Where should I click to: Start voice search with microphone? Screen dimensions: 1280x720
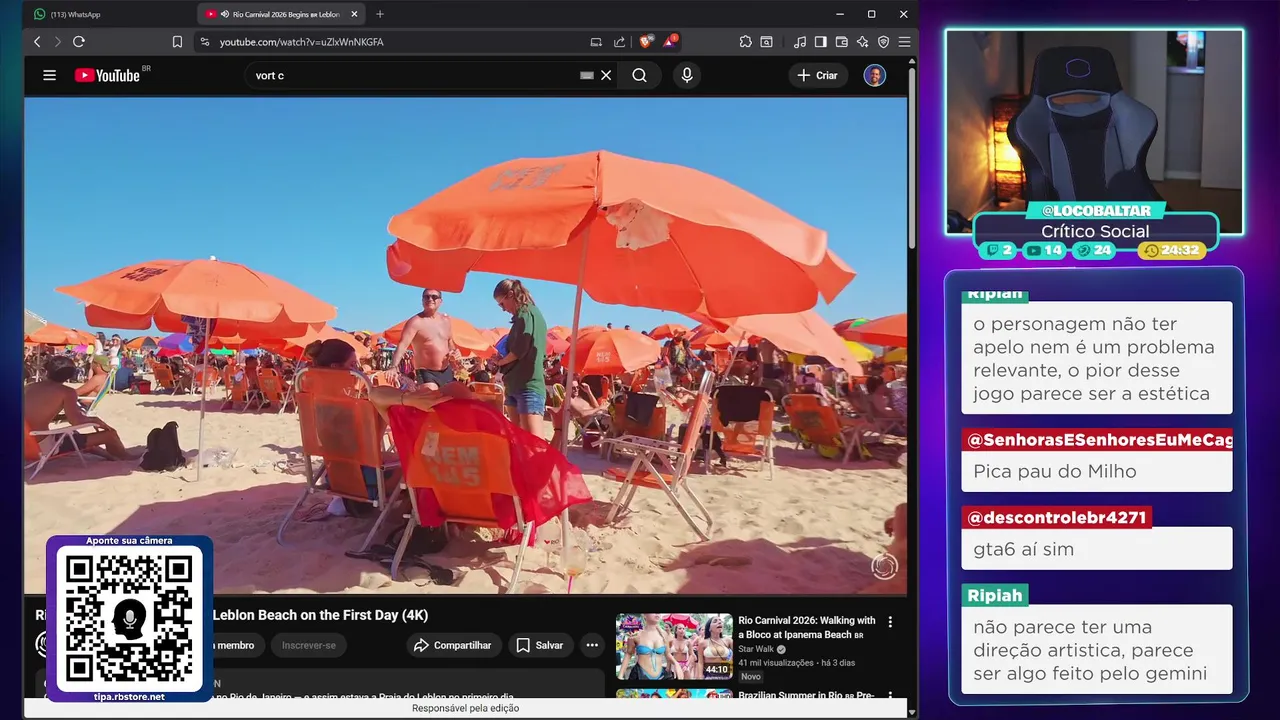(x=686, y=75)
